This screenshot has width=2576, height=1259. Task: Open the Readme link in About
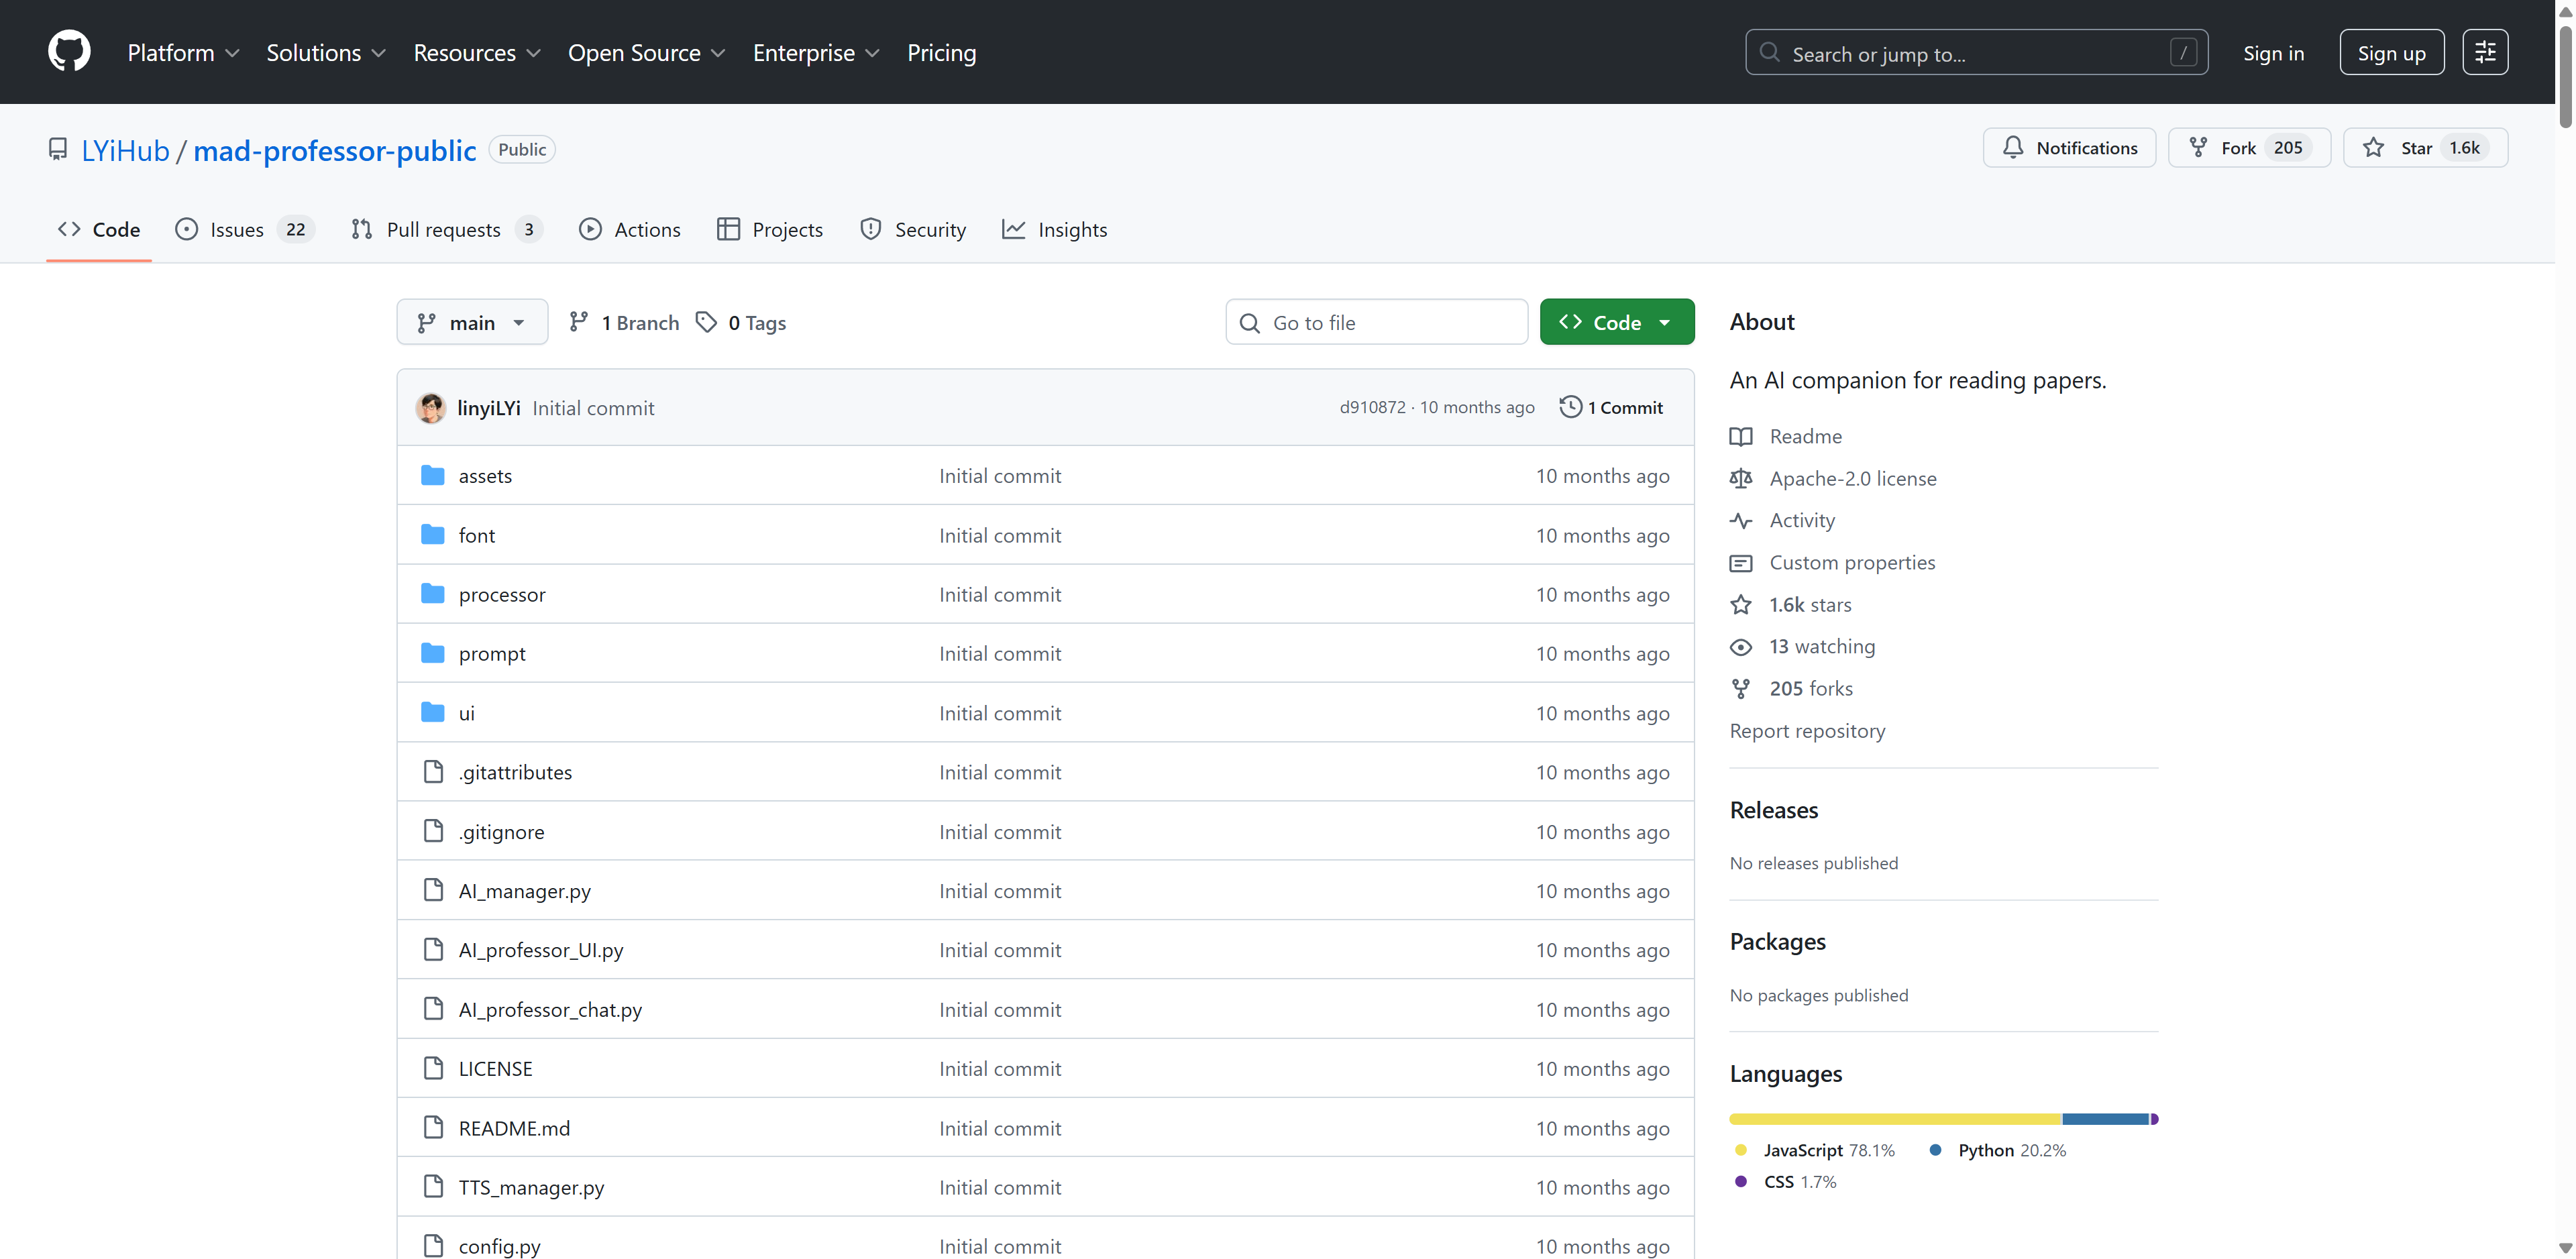[x=1805, y=437]
